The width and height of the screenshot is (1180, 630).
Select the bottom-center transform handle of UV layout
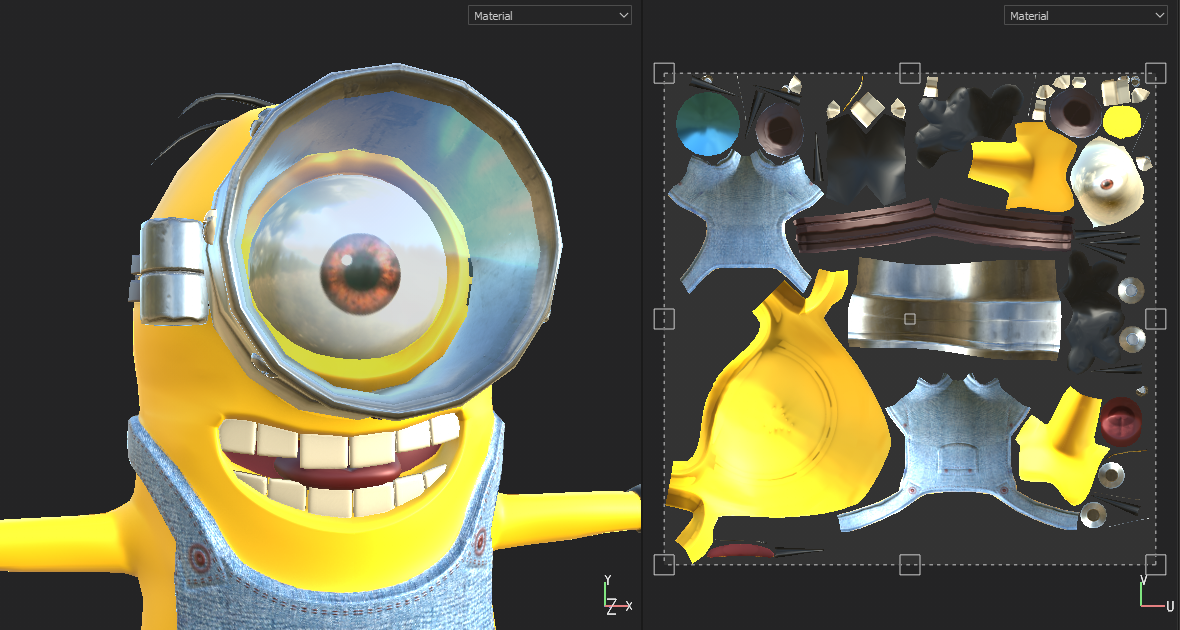click(910, 564)
